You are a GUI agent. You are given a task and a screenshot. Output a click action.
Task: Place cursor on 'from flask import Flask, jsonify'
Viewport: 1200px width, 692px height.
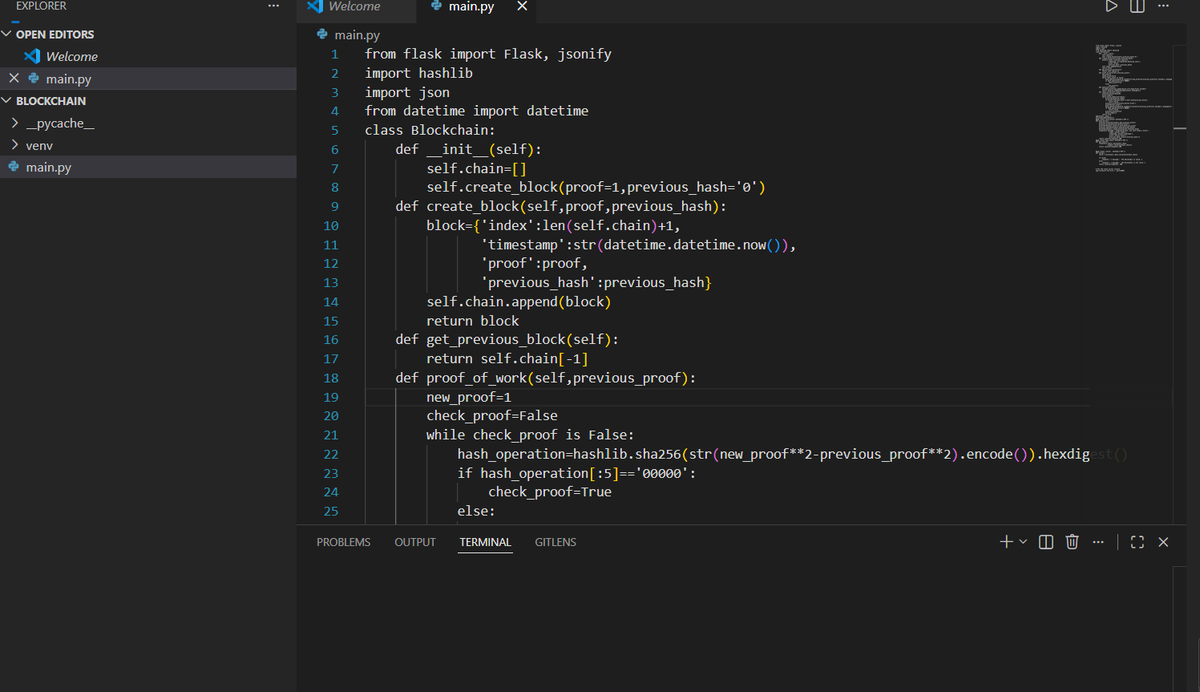point(488,54)
